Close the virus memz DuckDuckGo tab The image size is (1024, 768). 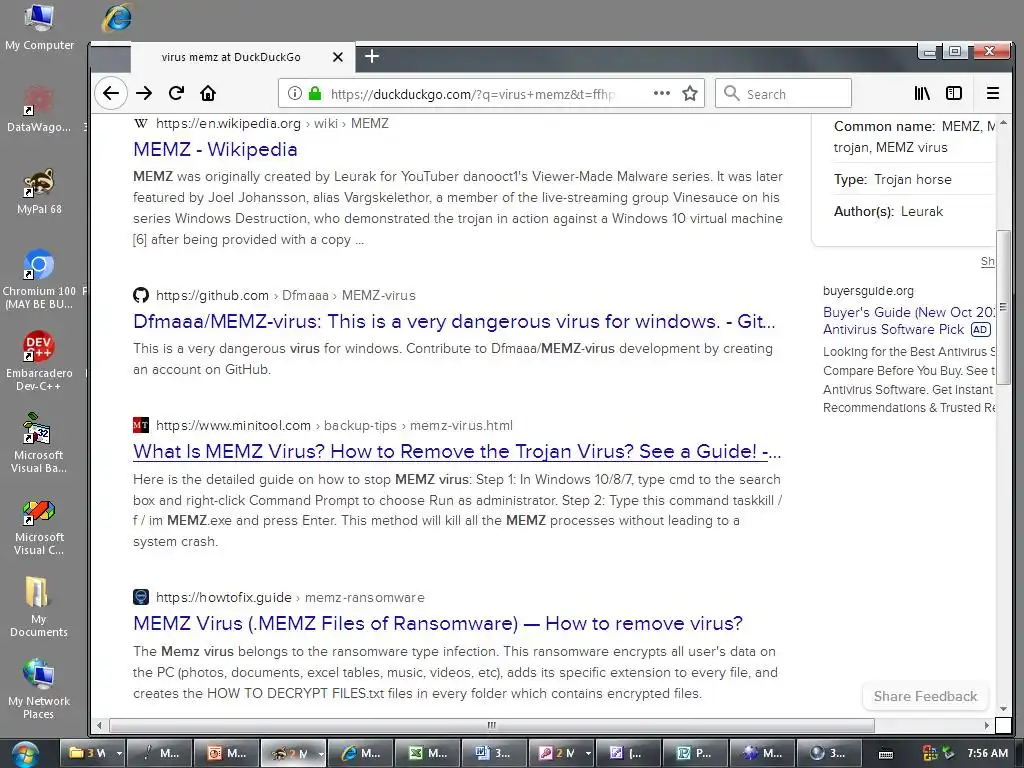pos(338,57)
